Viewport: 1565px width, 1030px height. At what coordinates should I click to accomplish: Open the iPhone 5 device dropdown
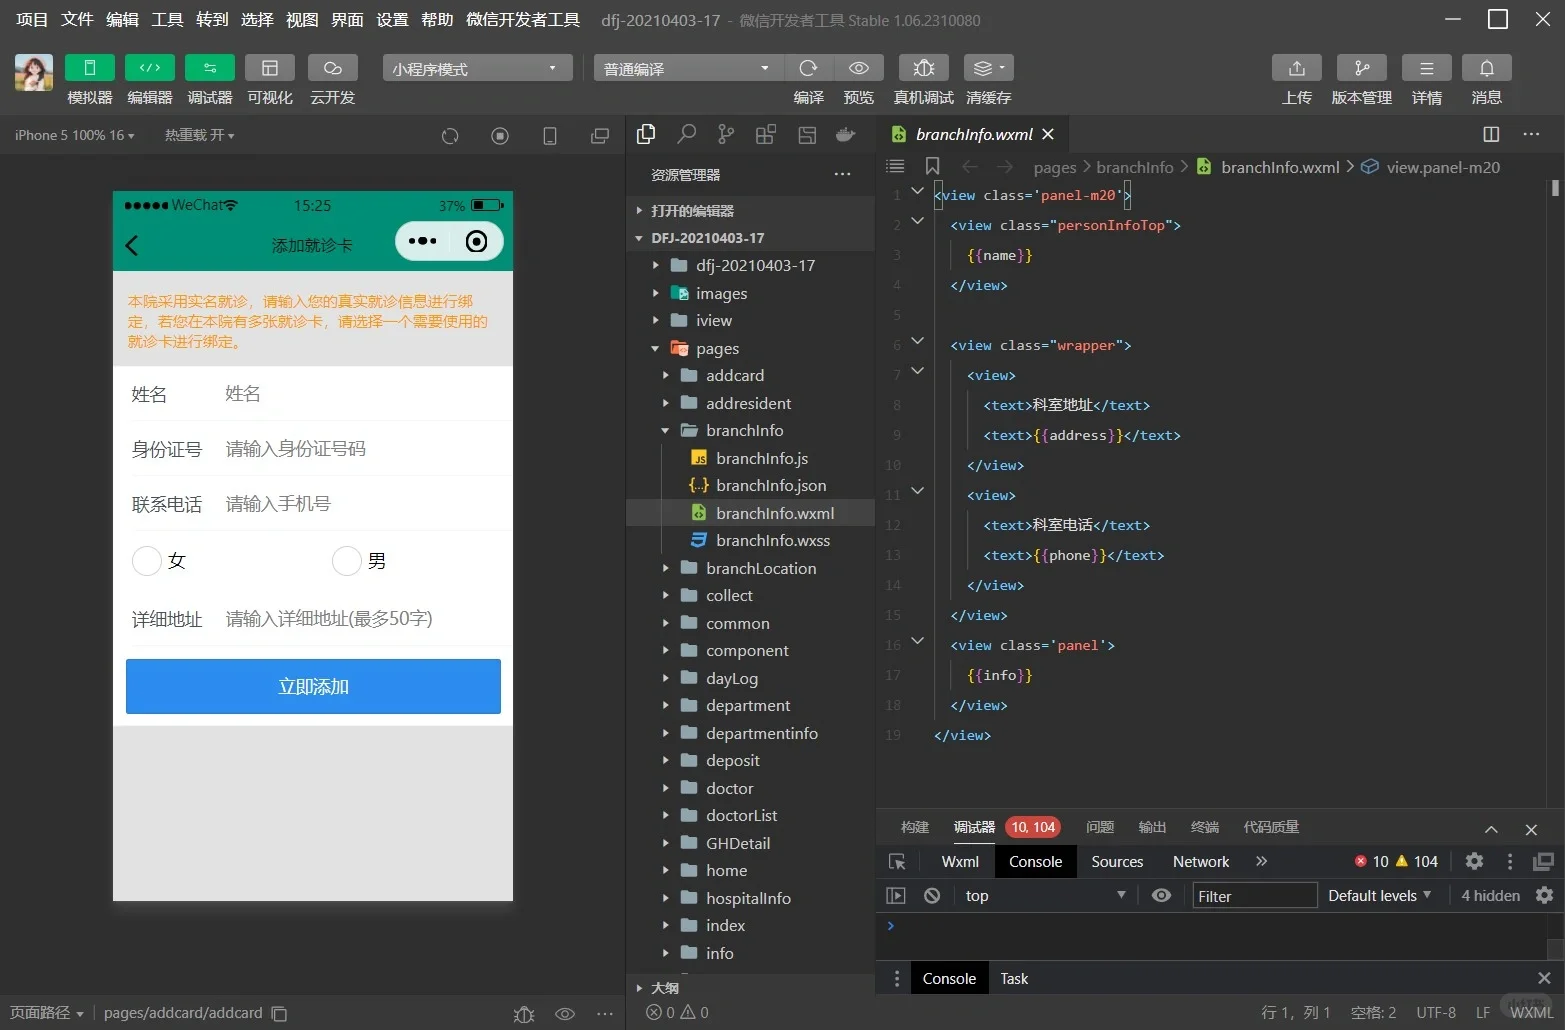click(74, 135)
